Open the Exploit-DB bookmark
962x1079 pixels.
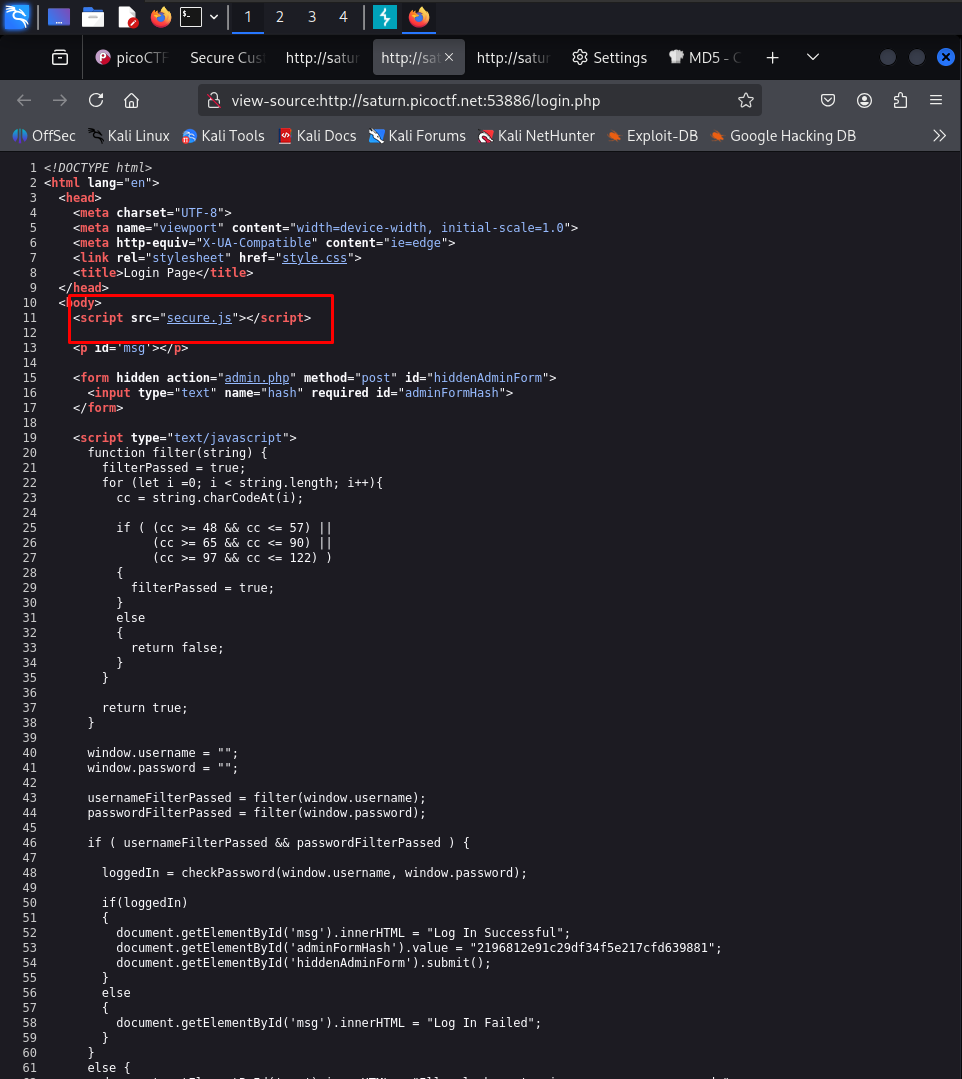click(x=652, y=135)
